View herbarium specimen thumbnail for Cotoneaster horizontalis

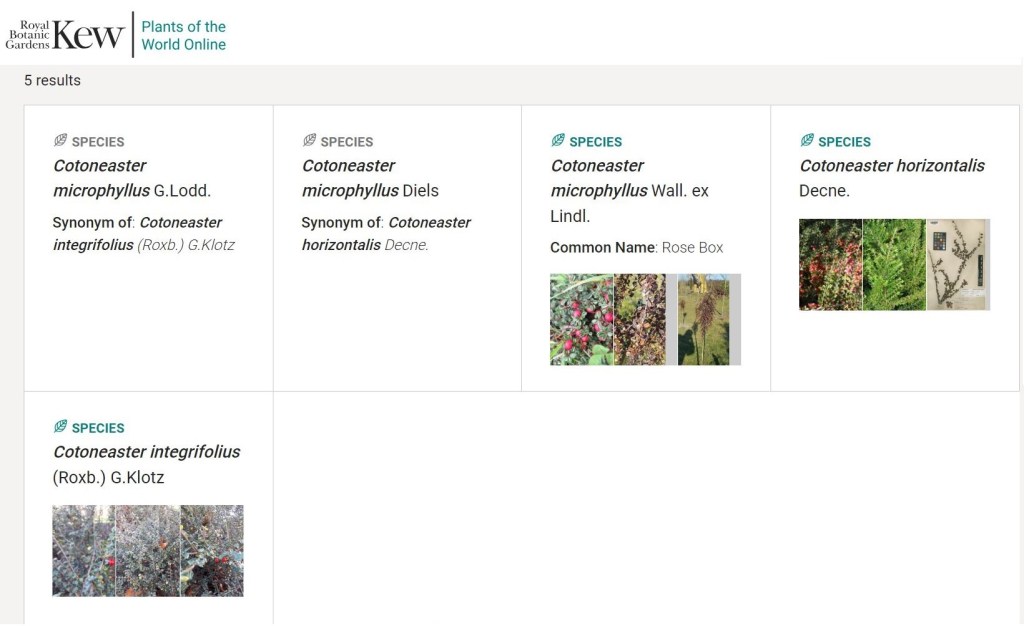coord(958,265)
